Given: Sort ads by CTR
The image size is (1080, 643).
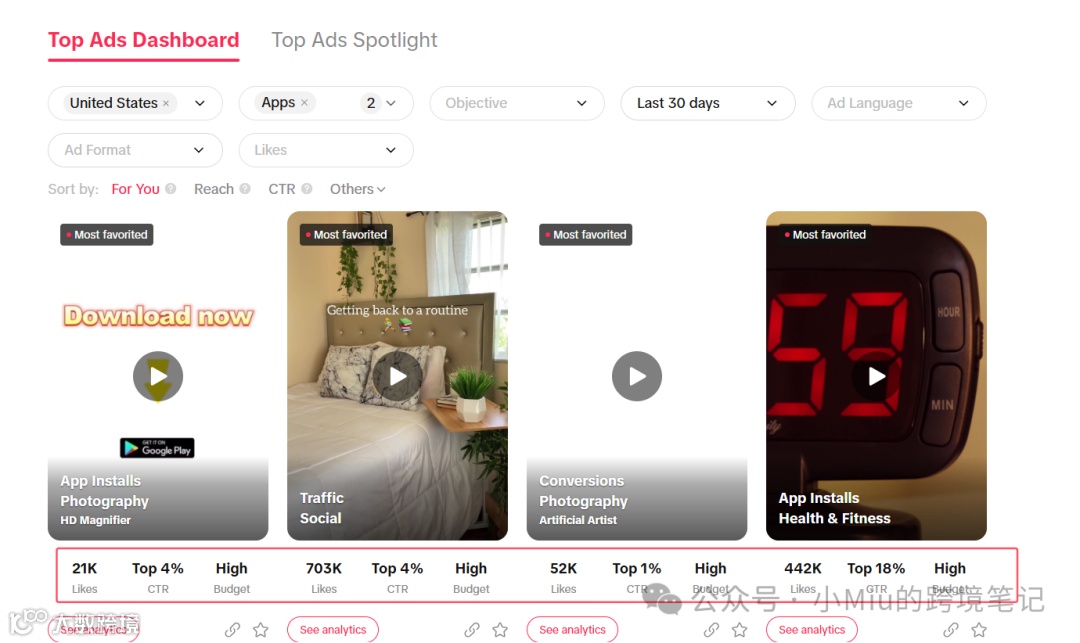Looking at the screenshot, I should 282,189.
